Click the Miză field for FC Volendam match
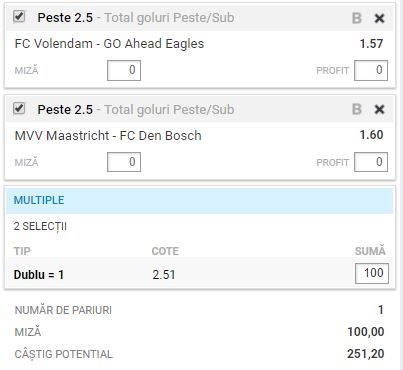 124,70
